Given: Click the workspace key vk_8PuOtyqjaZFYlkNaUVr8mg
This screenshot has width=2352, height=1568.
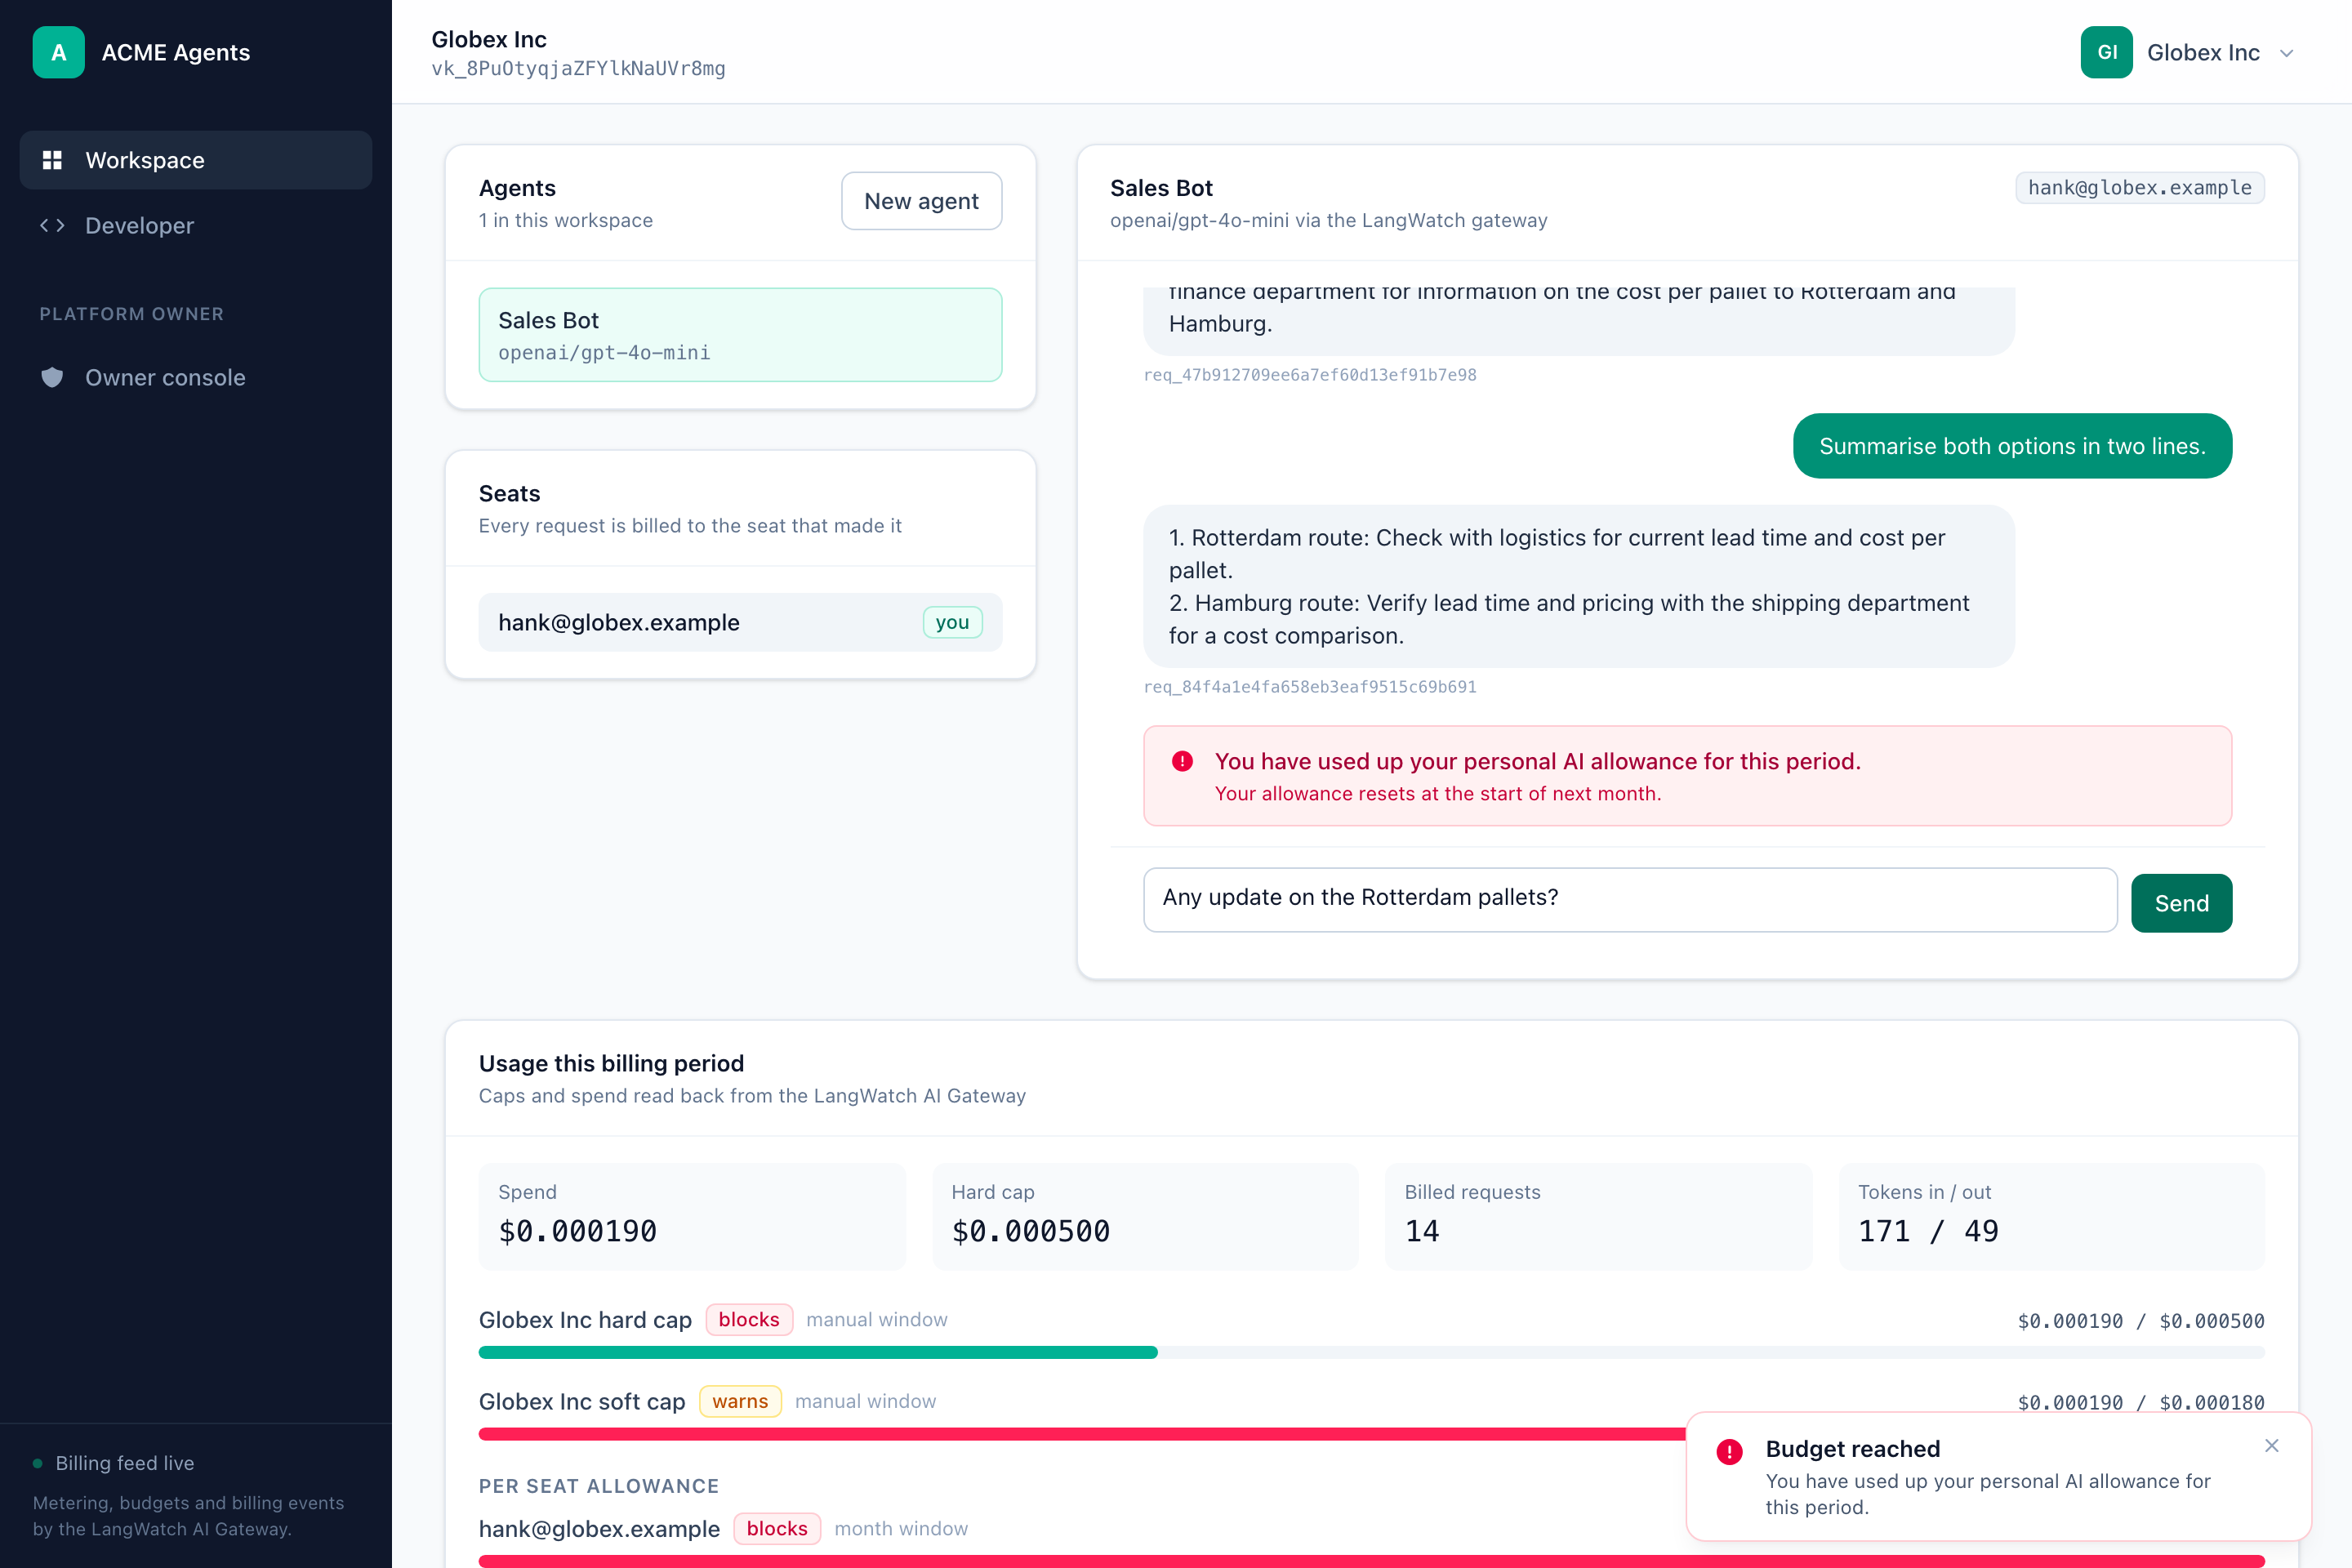Looking at the screenshot, I should pyautogui.click(x=578, y=69).
